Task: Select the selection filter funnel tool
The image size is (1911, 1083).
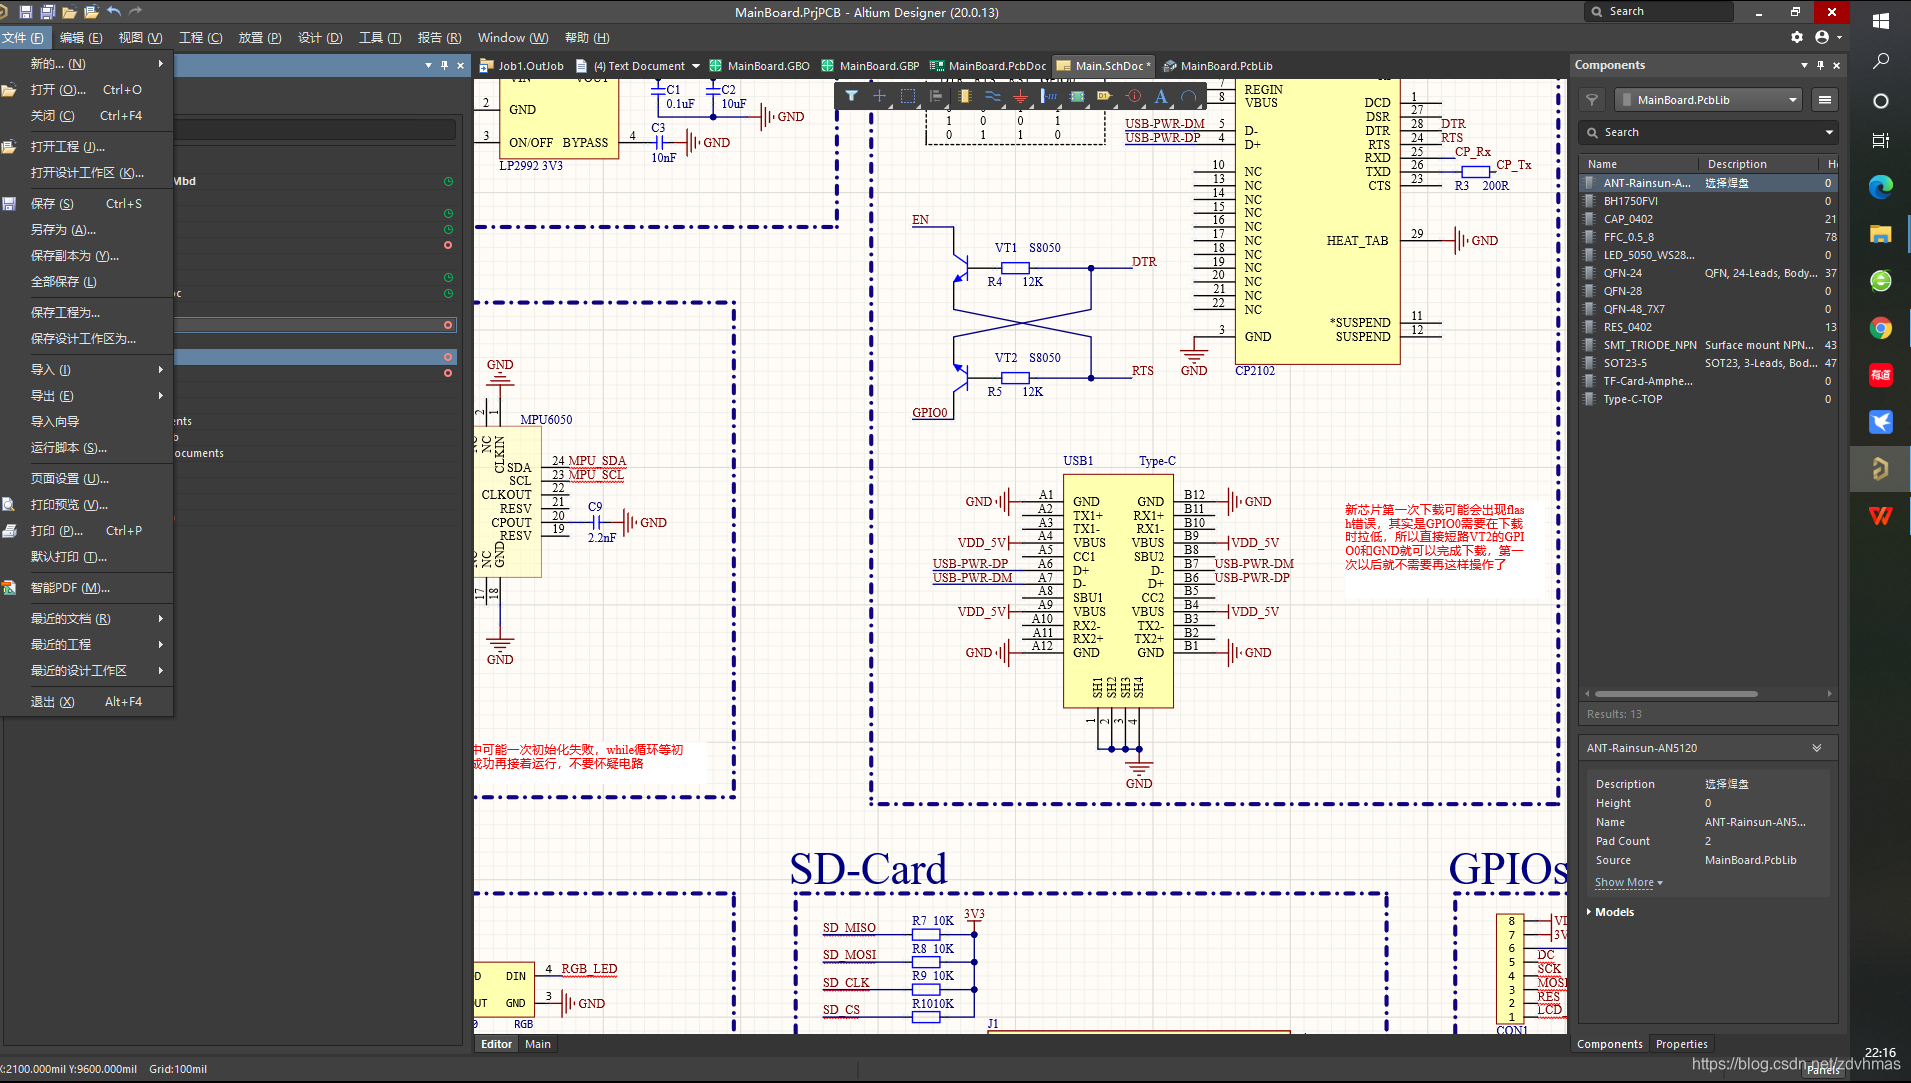Action: (x=851, y=96)
